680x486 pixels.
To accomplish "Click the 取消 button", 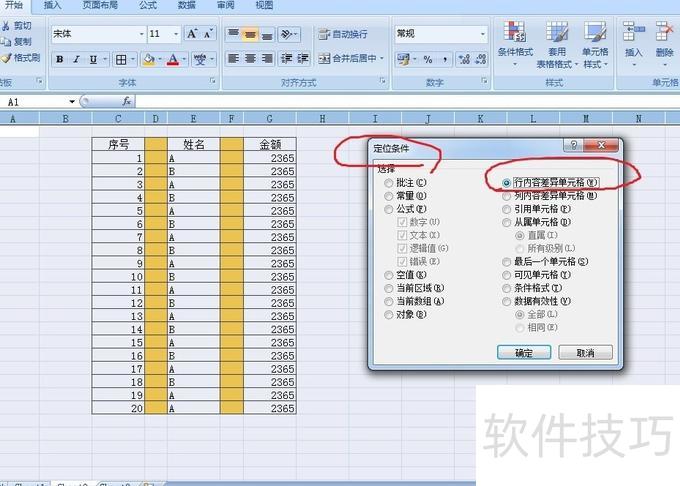I will coord(585,352).
